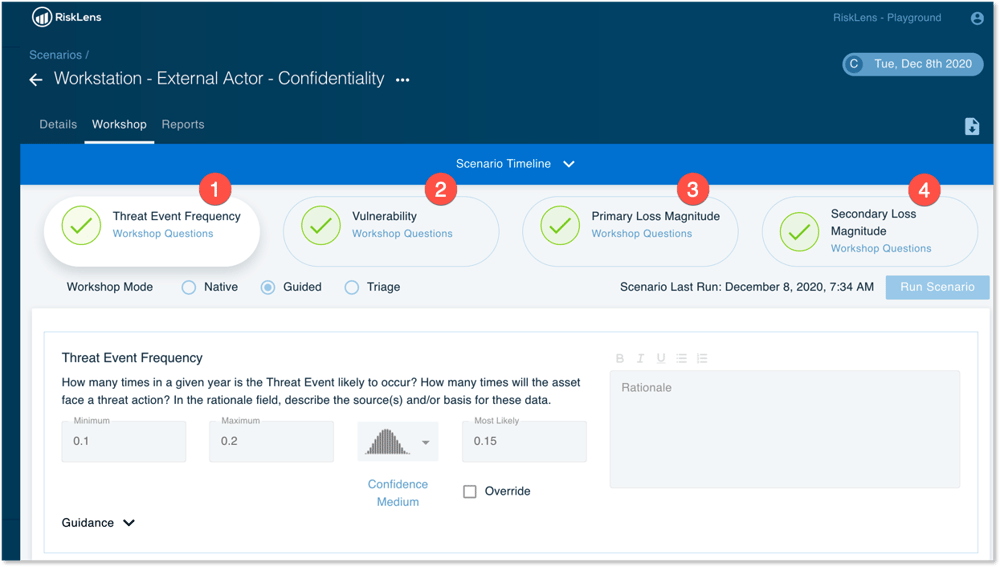Image resolution: width=1000 pixels, height=567 pixels.
Task: Click the Most Likely value field
Action: tap(524, 441)
